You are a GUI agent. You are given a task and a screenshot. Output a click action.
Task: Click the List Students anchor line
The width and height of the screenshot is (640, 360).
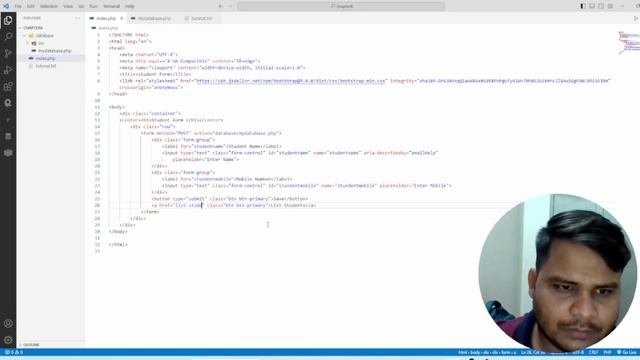click(x=233, y=205)
